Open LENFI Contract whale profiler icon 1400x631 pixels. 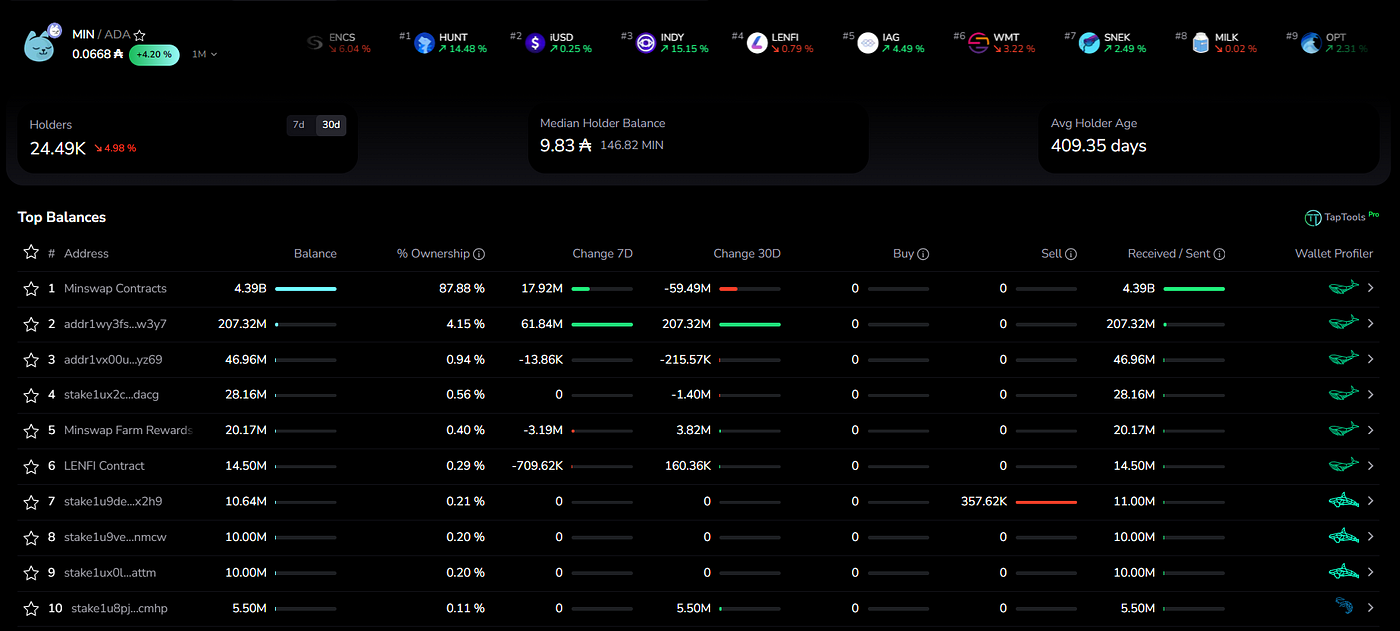[1343, 465]
